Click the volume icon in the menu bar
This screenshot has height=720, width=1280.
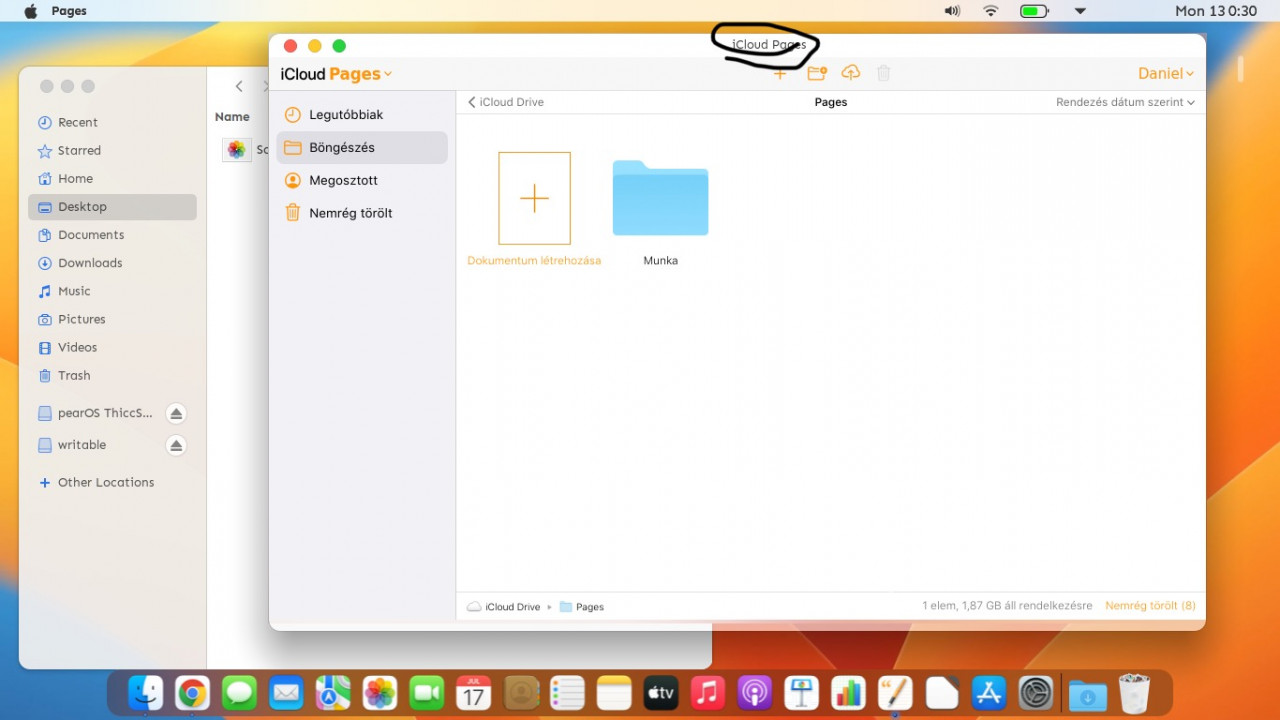coord(952,11)
